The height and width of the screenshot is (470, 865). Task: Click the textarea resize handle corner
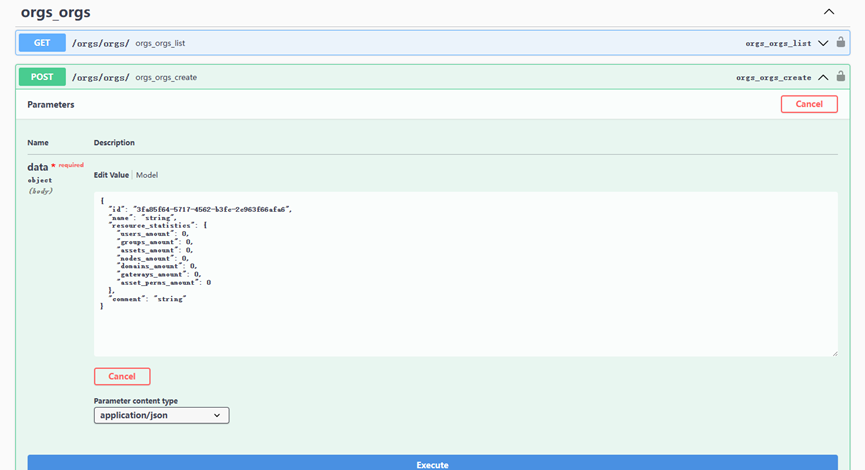(x=834, y=352)
